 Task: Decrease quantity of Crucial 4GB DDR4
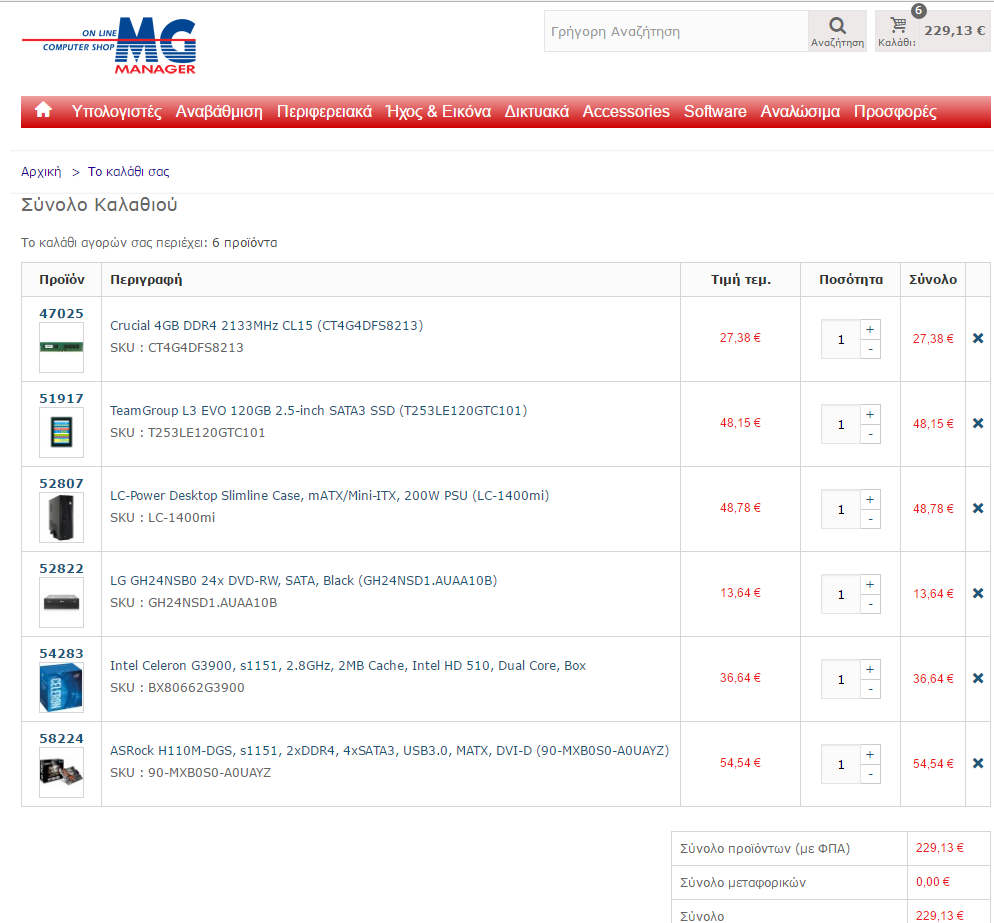click(x=870, y=349)
